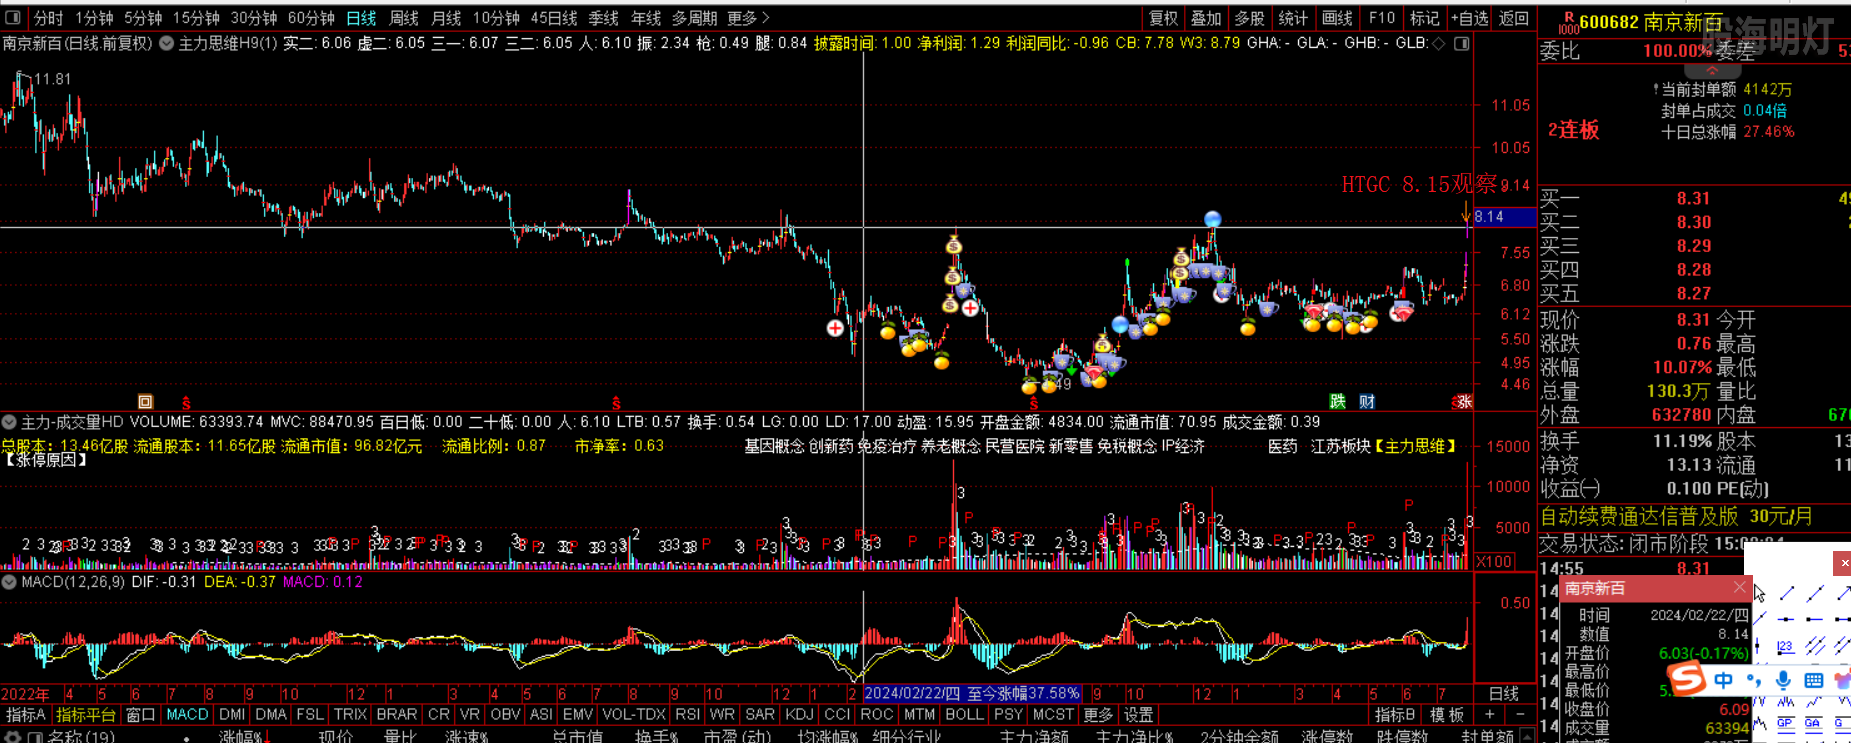The width and height of the screenshot is (1851, 743).
Task: Add stock via +自选 button
Action: pyautogui.click(x=1469, y=18)
